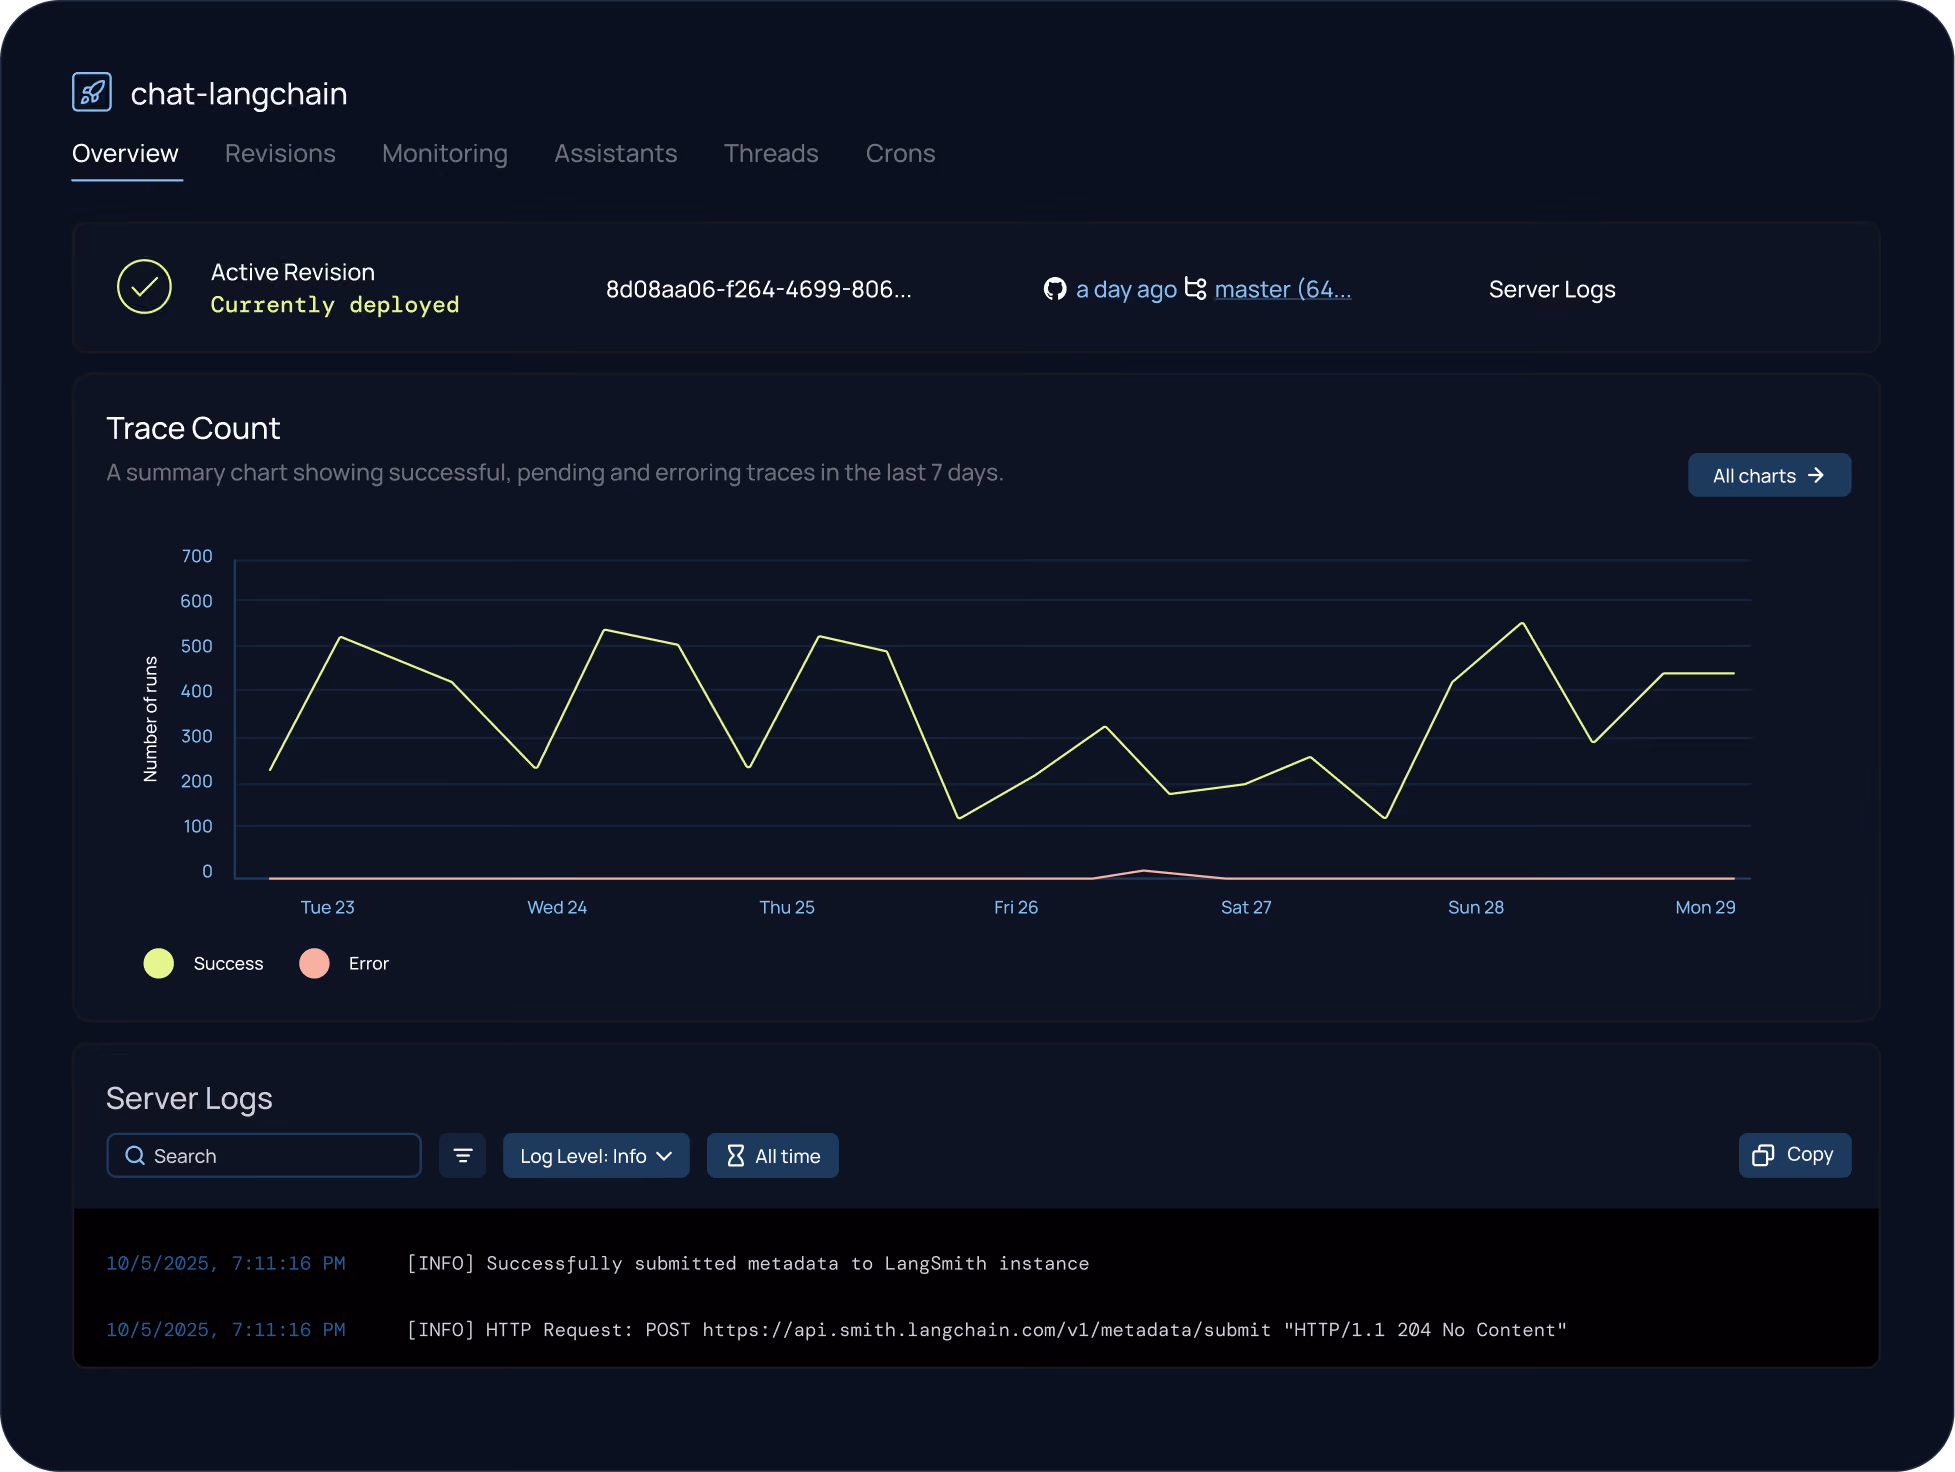The width and height of the screenshot is (1955, 1472).
Task: Expand the Log Level: Info dropdown
Action: coord(596,1156)
